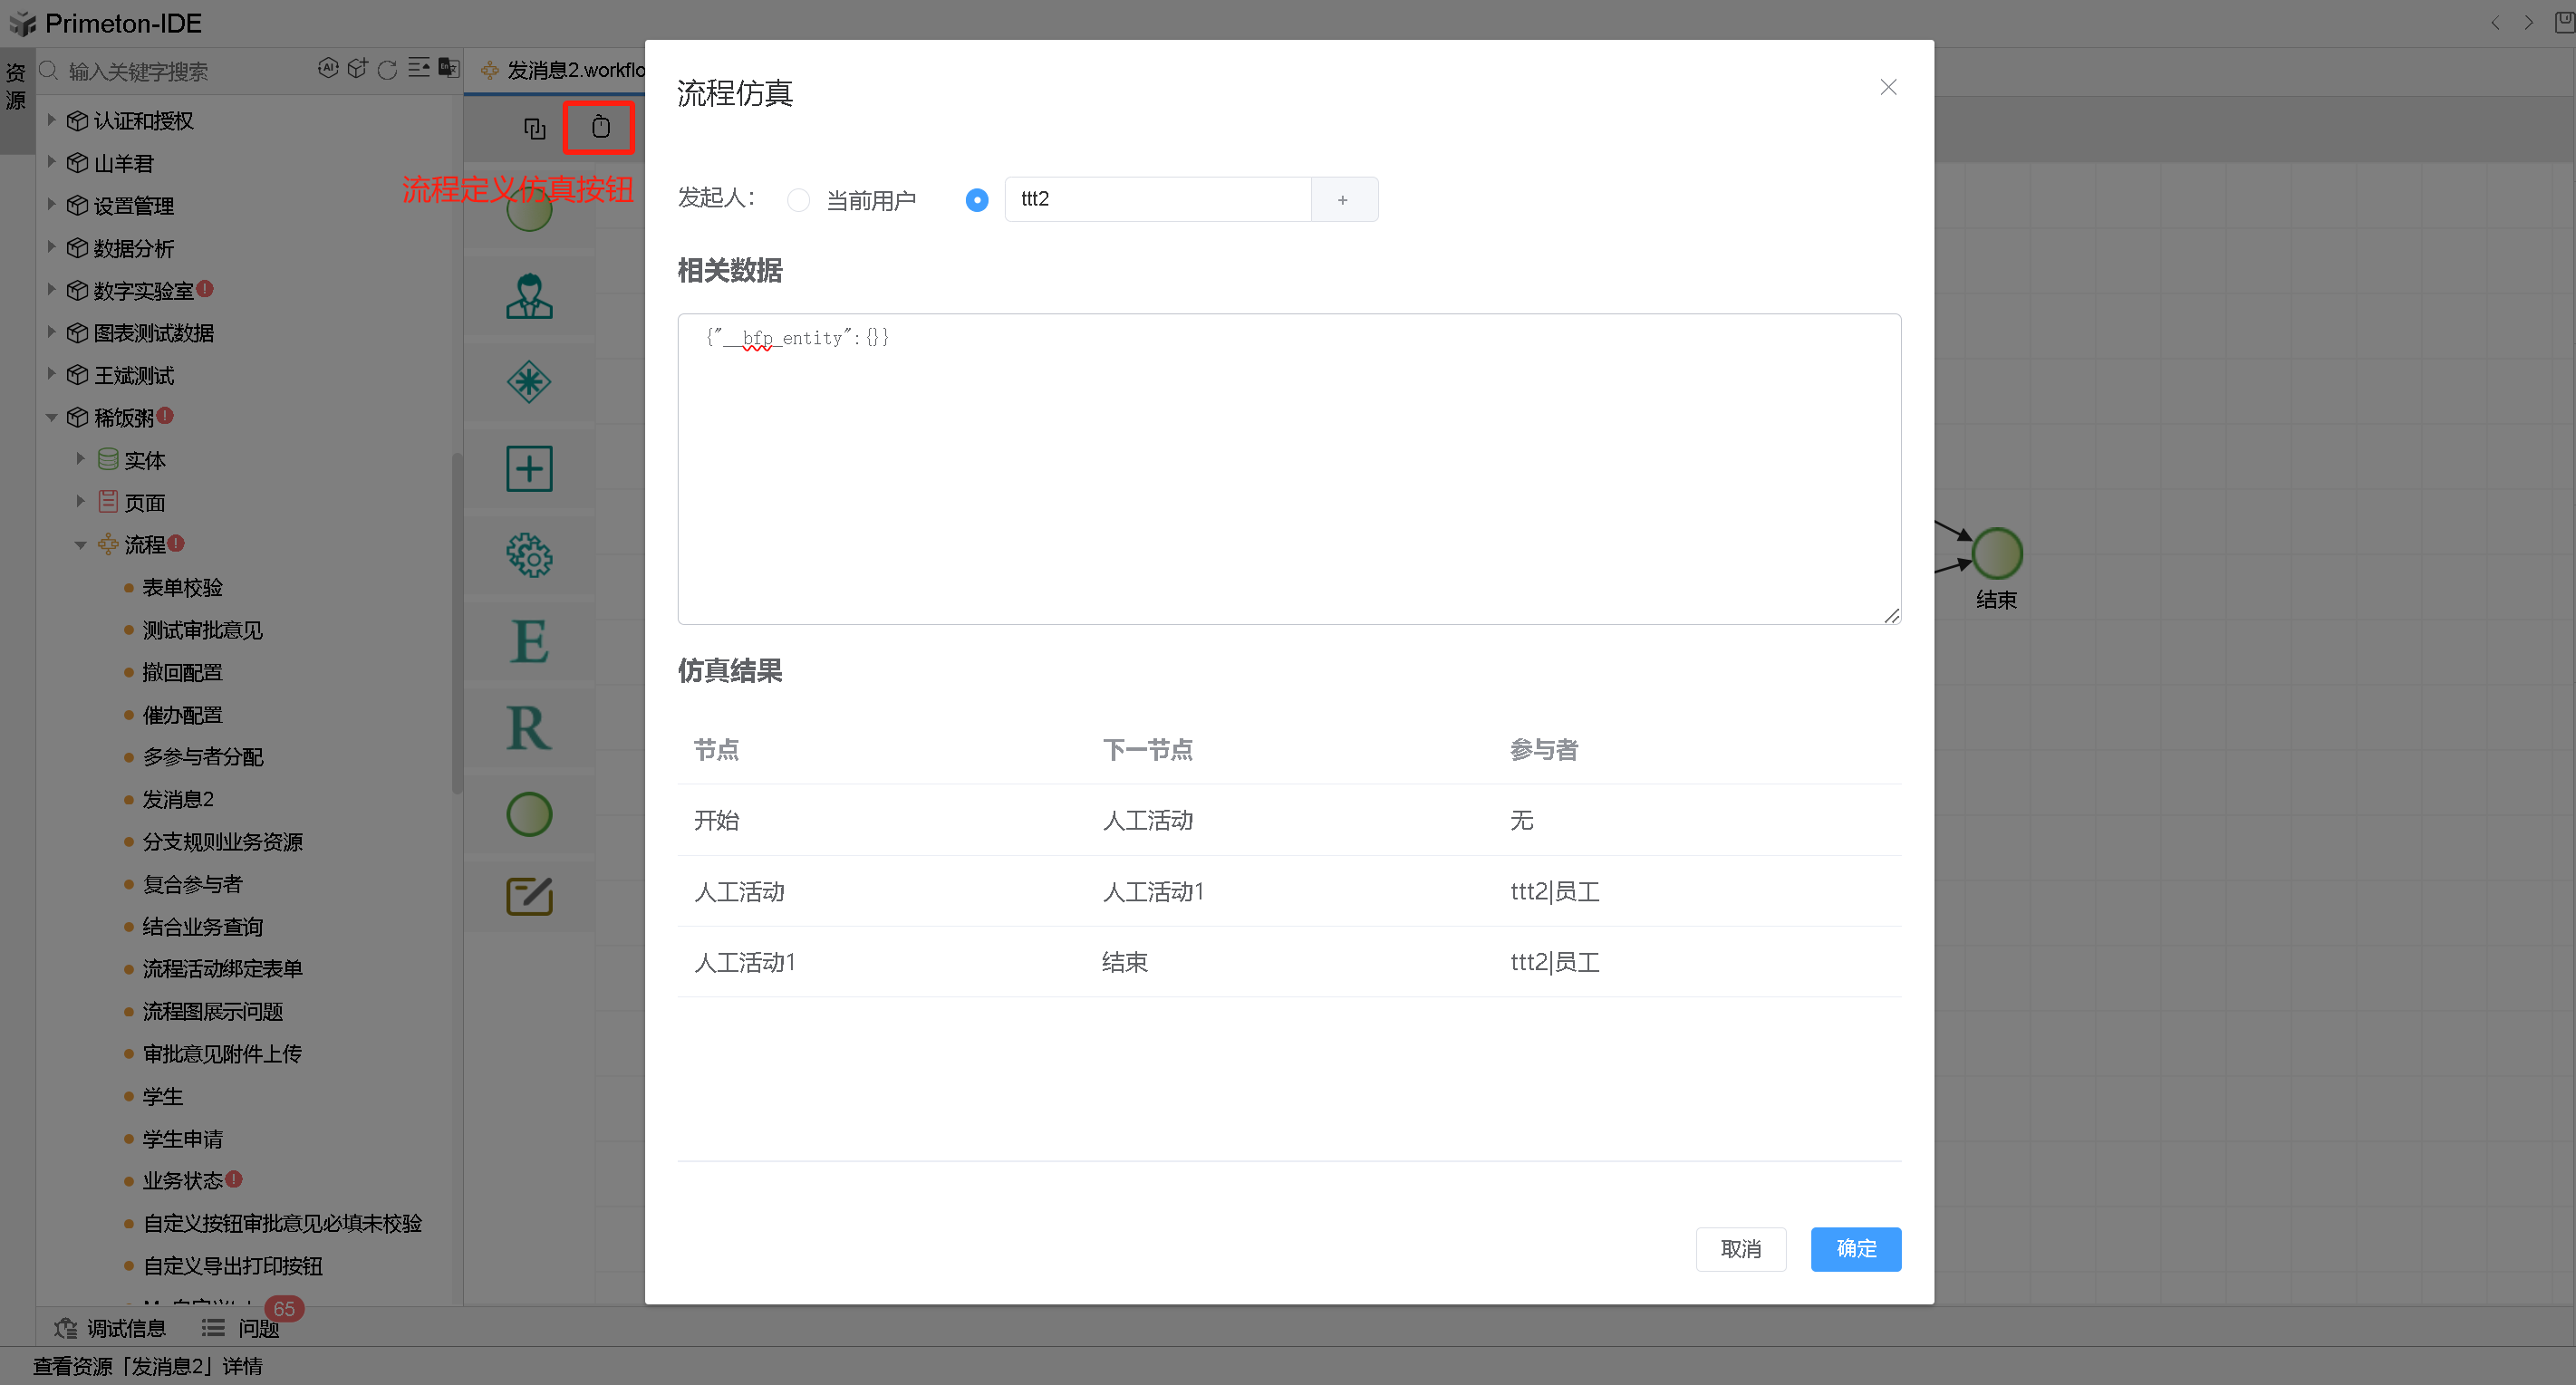Pick the plus-box subprocess node
Image resolution: width=2576 pixels, height=1385 pixels.
(x=529, y=469)
